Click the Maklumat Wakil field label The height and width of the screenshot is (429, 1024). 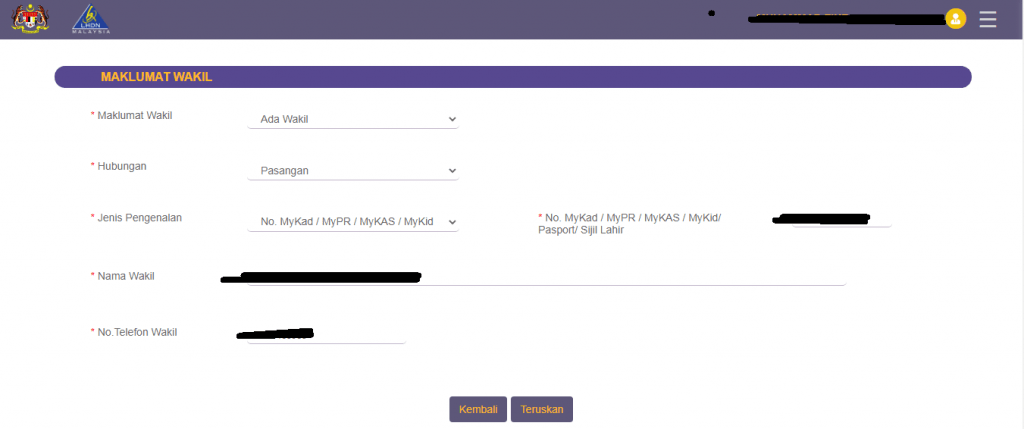134,115
